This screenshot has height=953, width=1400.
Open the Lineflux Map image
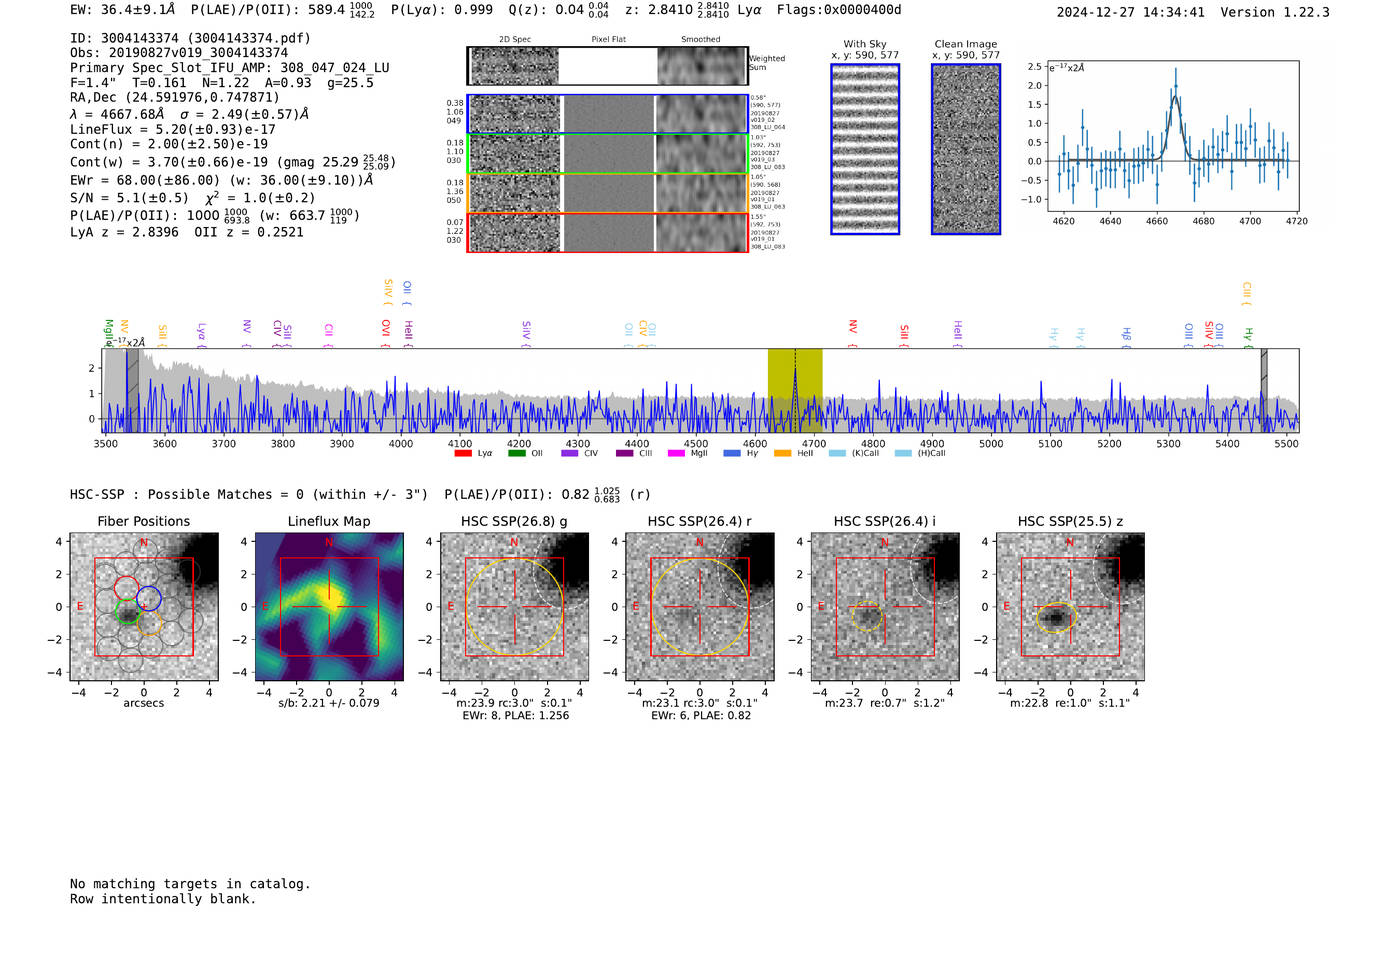329,607
